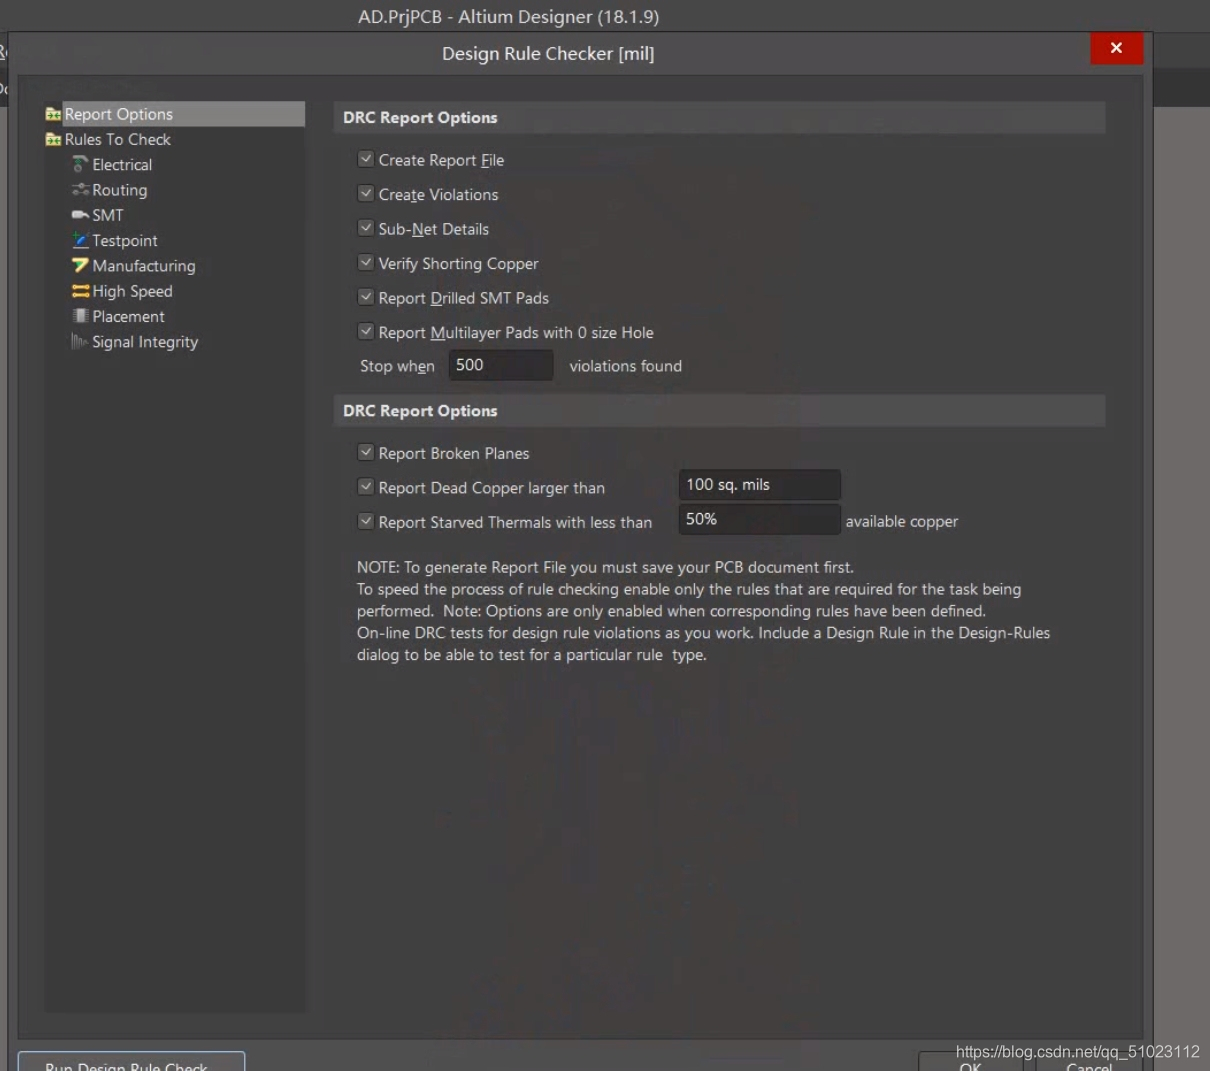
Task: Uncheck Report Broken Planes
Action: point(366,452)
